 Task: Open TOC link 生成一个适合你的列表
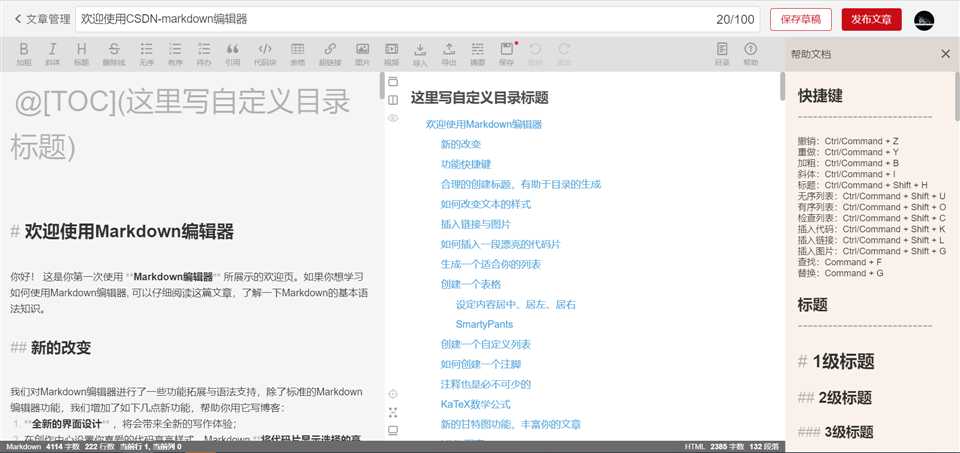490,264
